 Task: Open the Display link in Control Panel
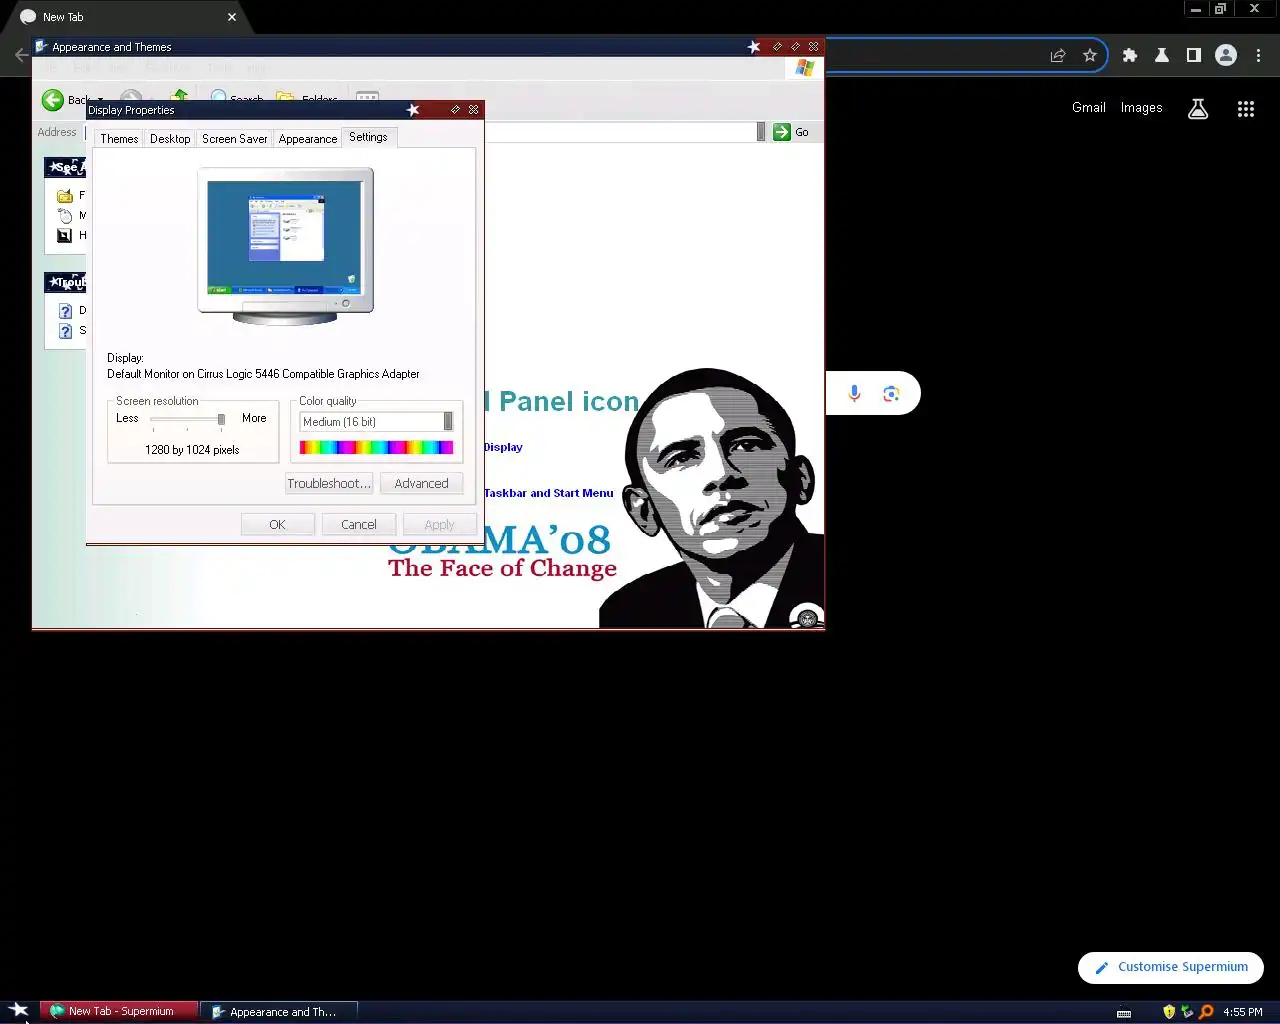tap(503, 447)
